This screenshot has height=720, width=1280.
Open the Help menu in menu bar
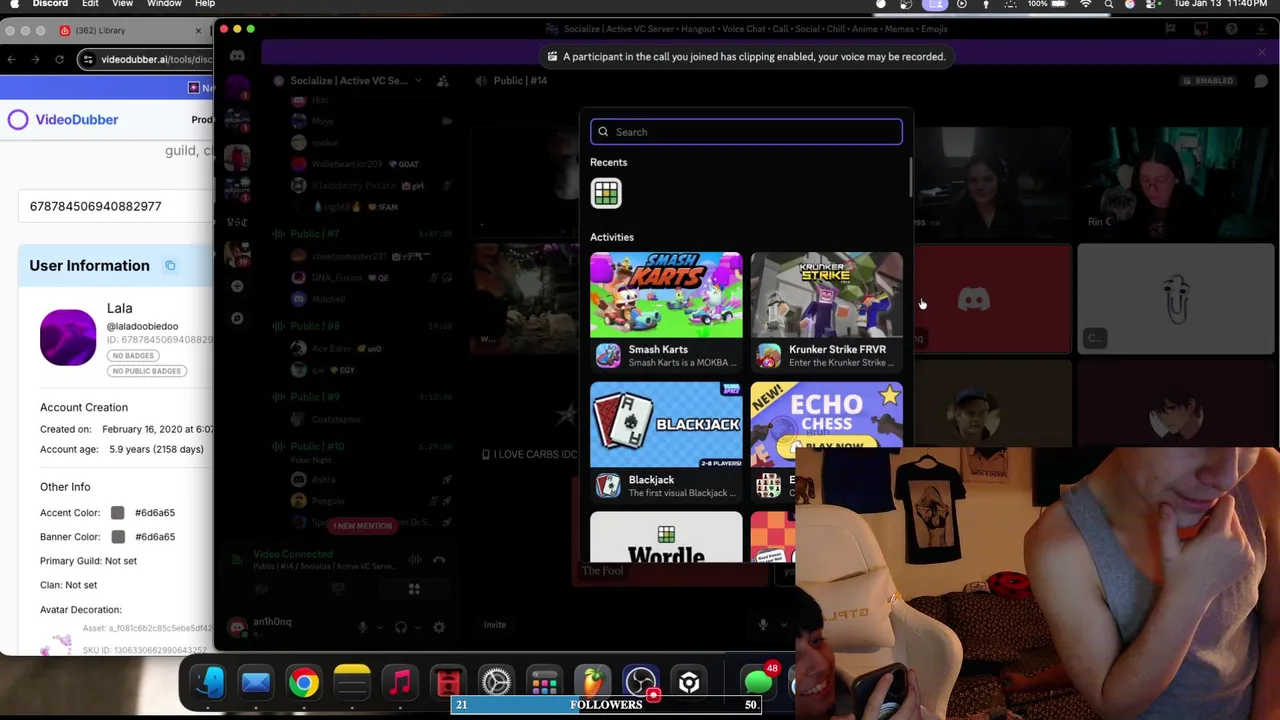(205, 4)
